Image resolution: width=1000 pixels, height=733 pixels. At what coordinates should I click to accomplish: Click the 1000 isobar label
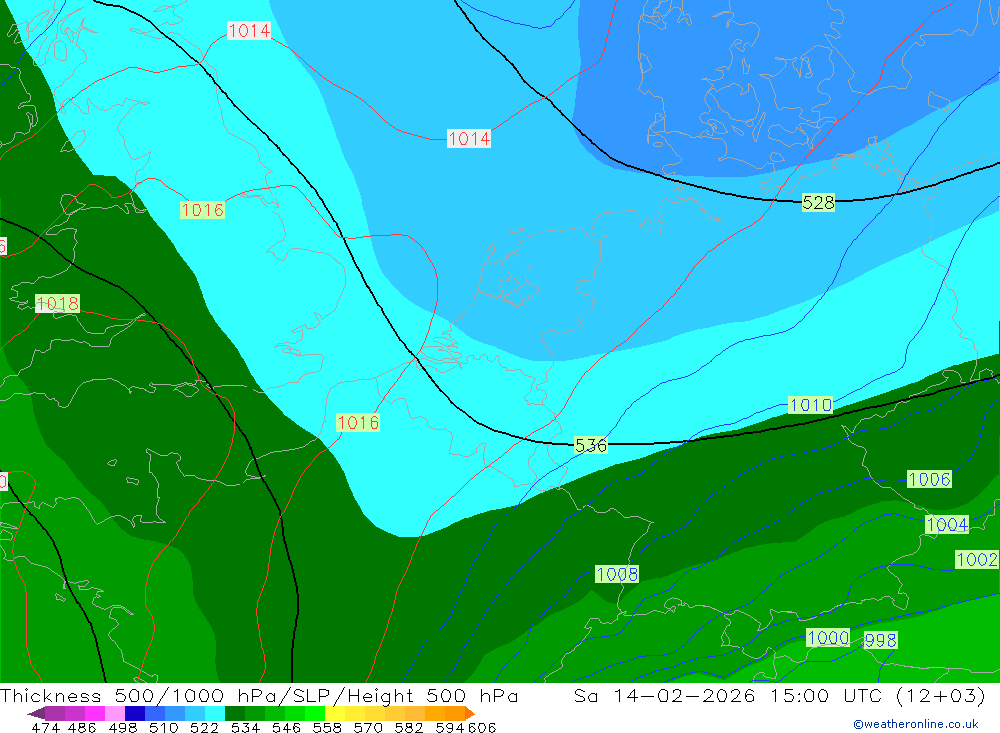(x=828, y=637)
